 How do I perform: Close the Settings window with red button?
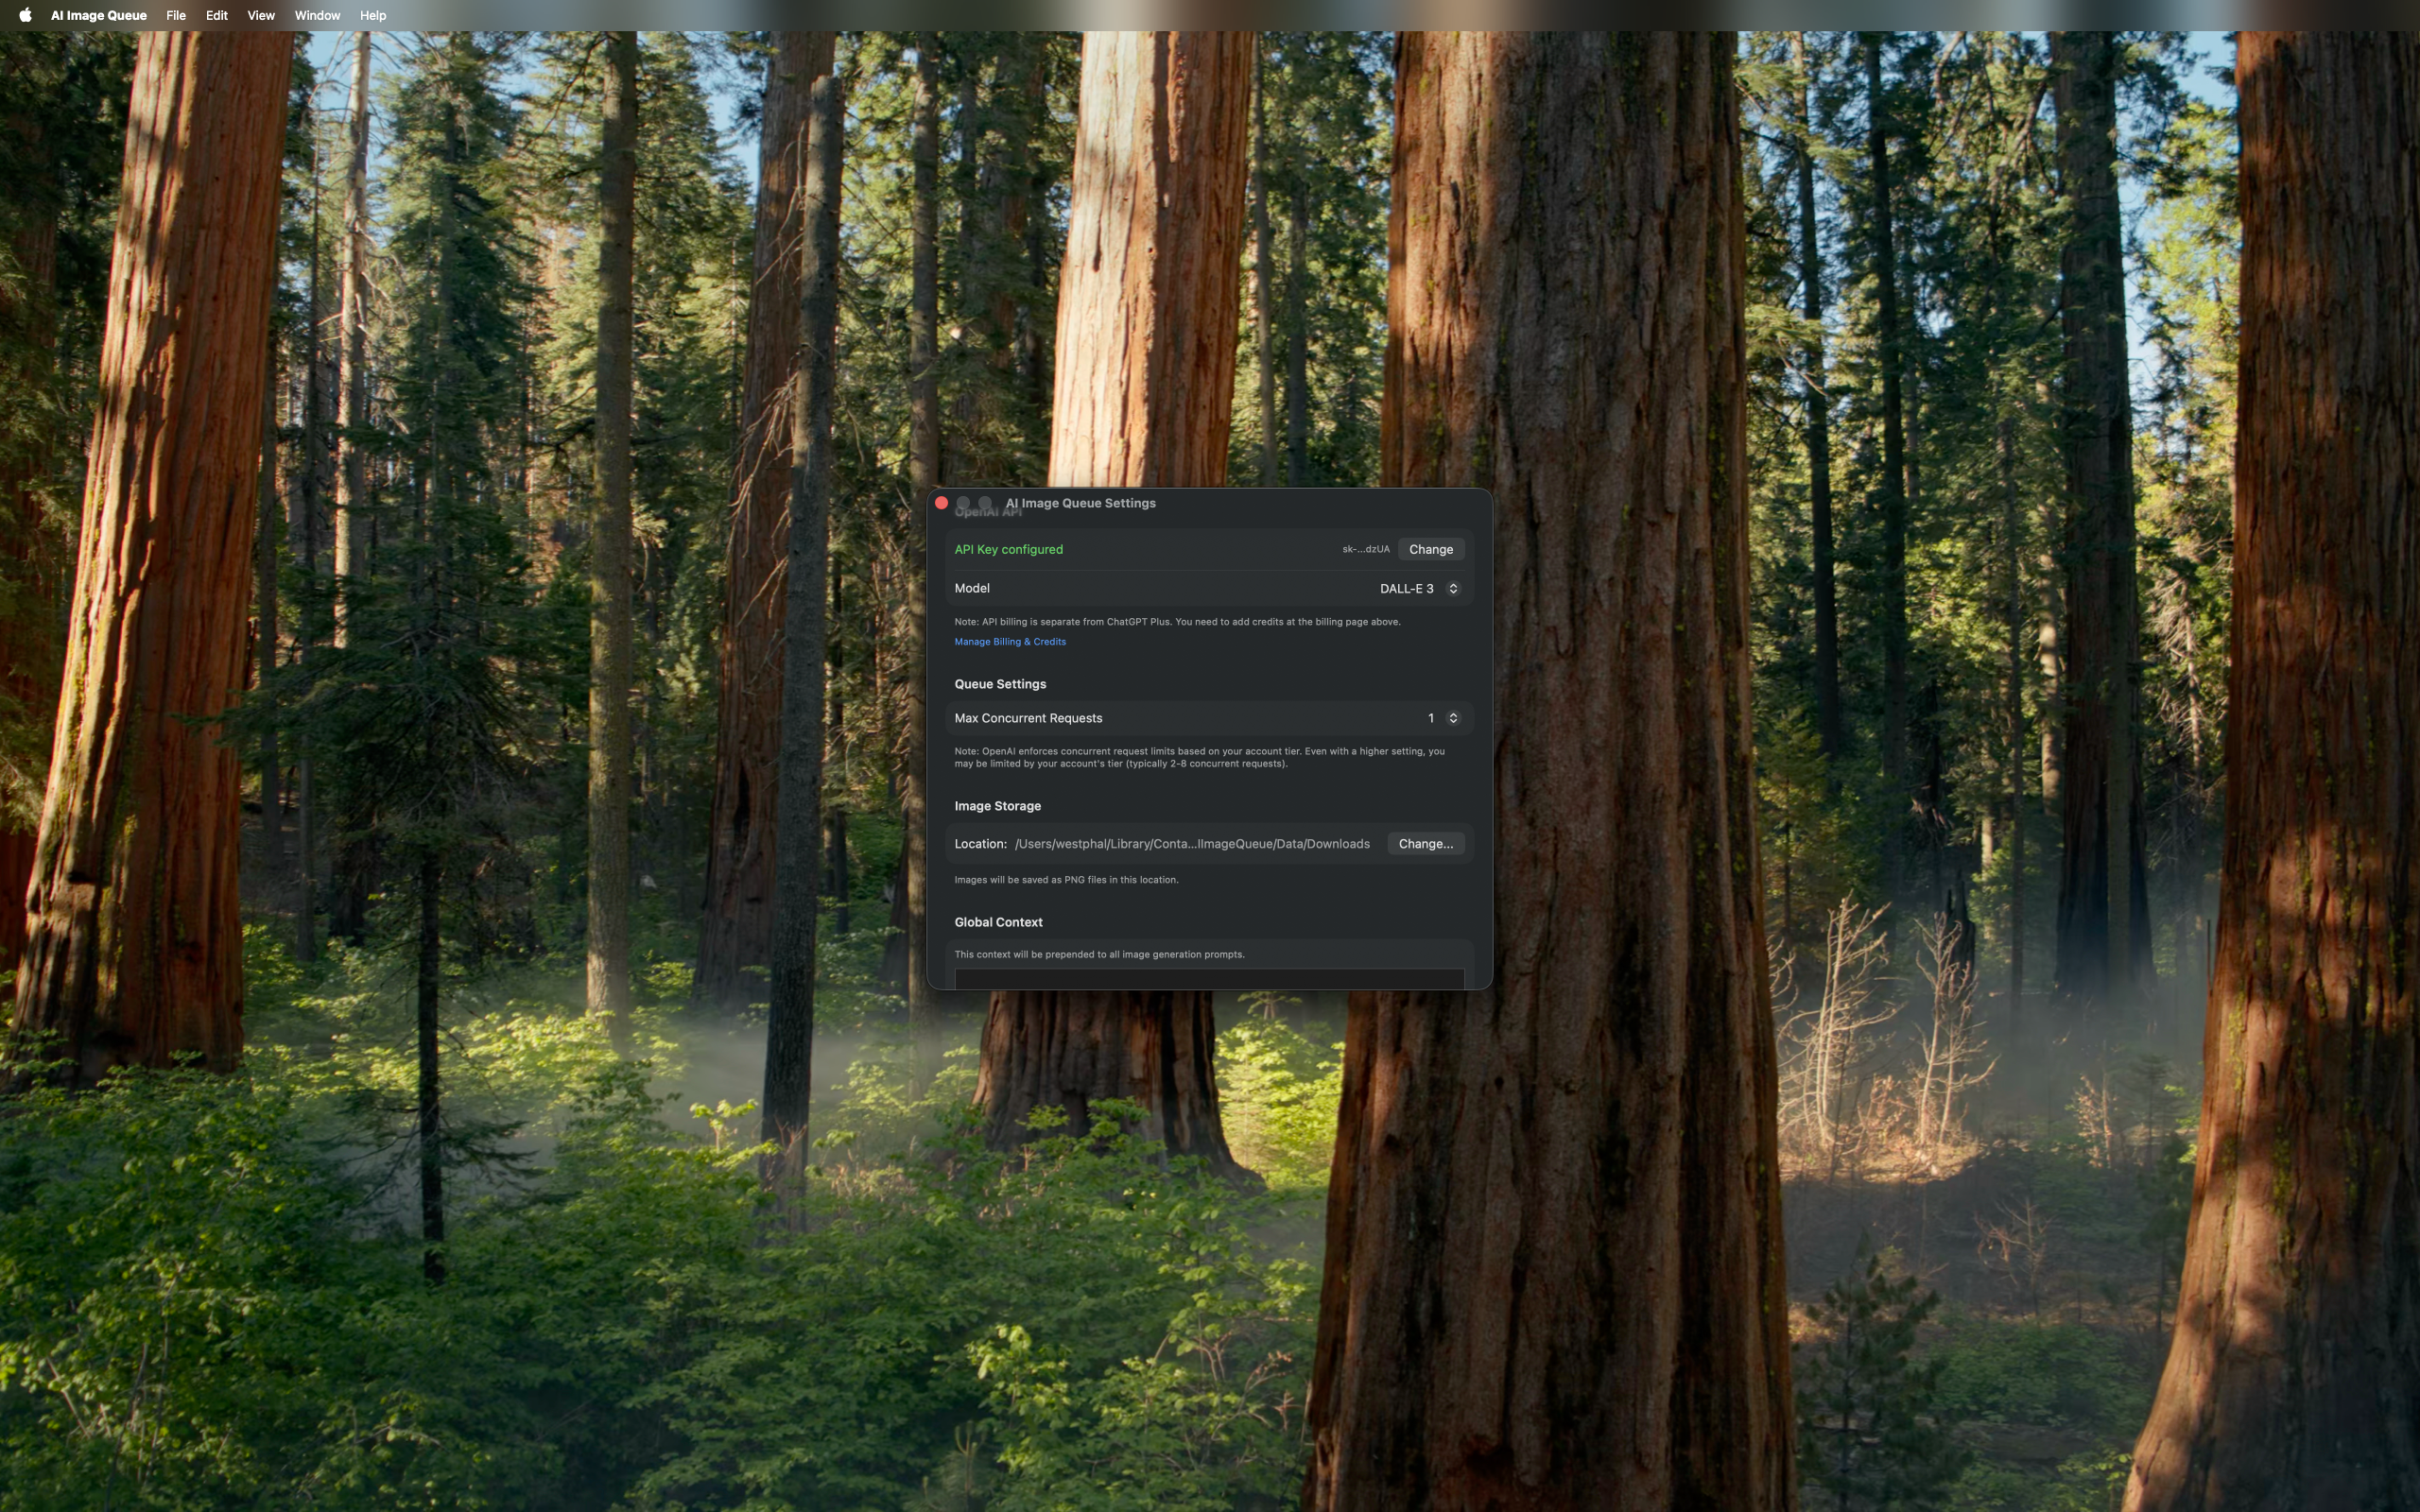point(941,503)
